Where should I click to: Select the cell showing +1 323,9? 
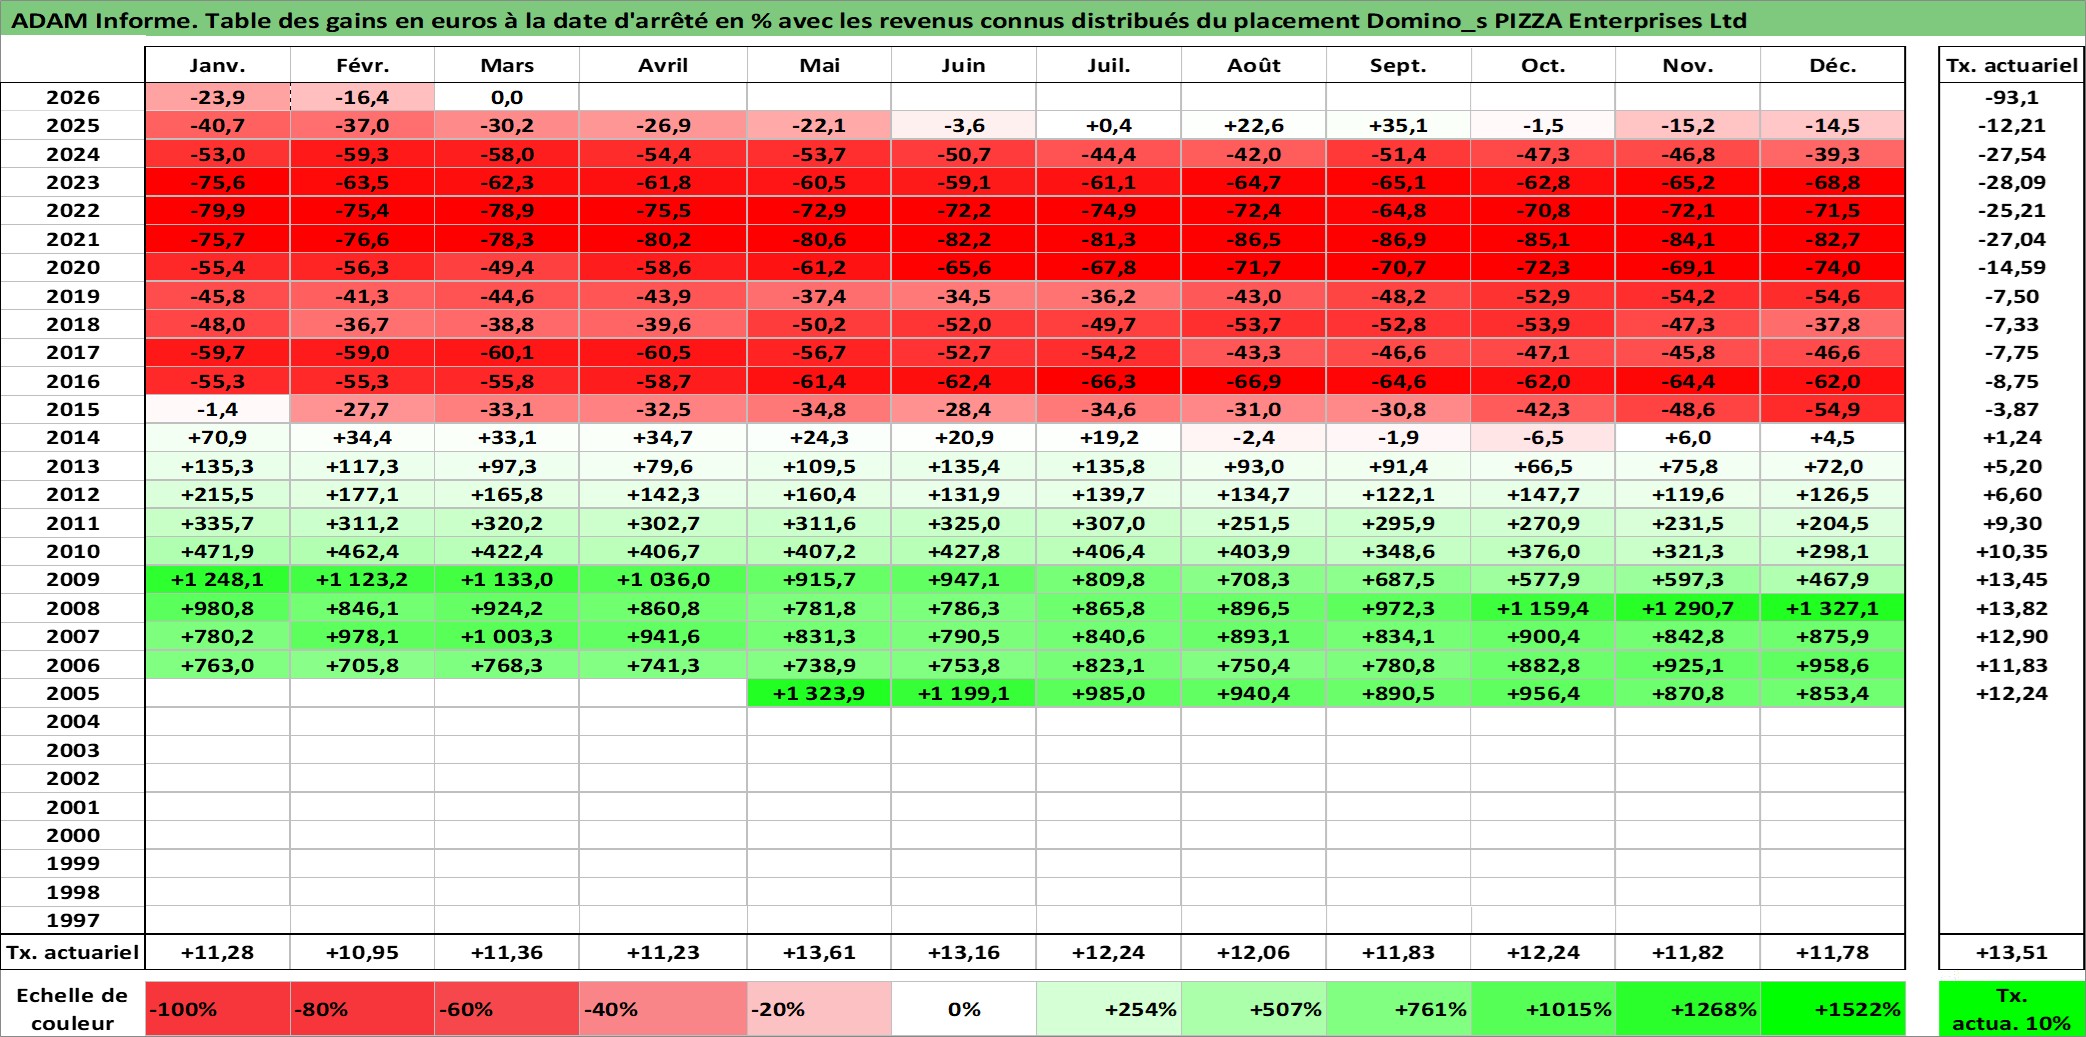click(x=819, y=693)
